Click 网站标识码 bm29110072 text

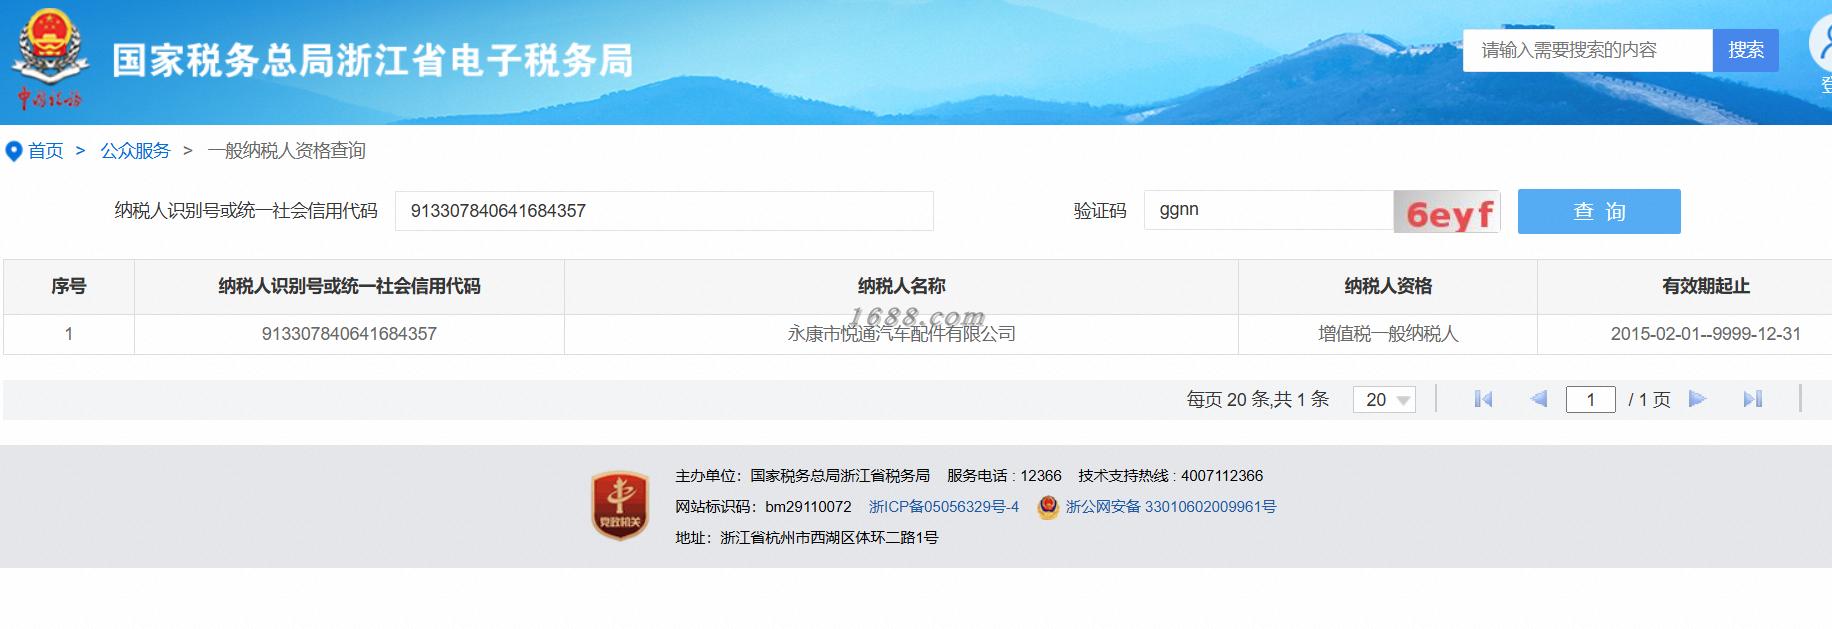click(763, 507)
